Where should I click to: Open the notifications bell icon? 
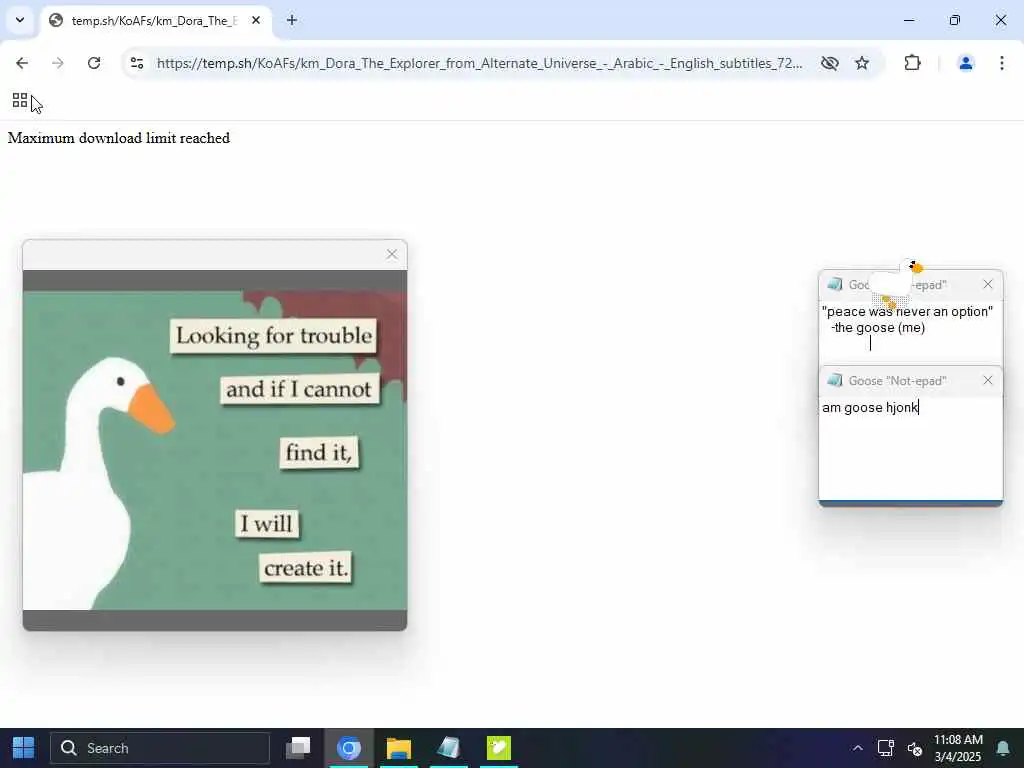(1003, 748)
